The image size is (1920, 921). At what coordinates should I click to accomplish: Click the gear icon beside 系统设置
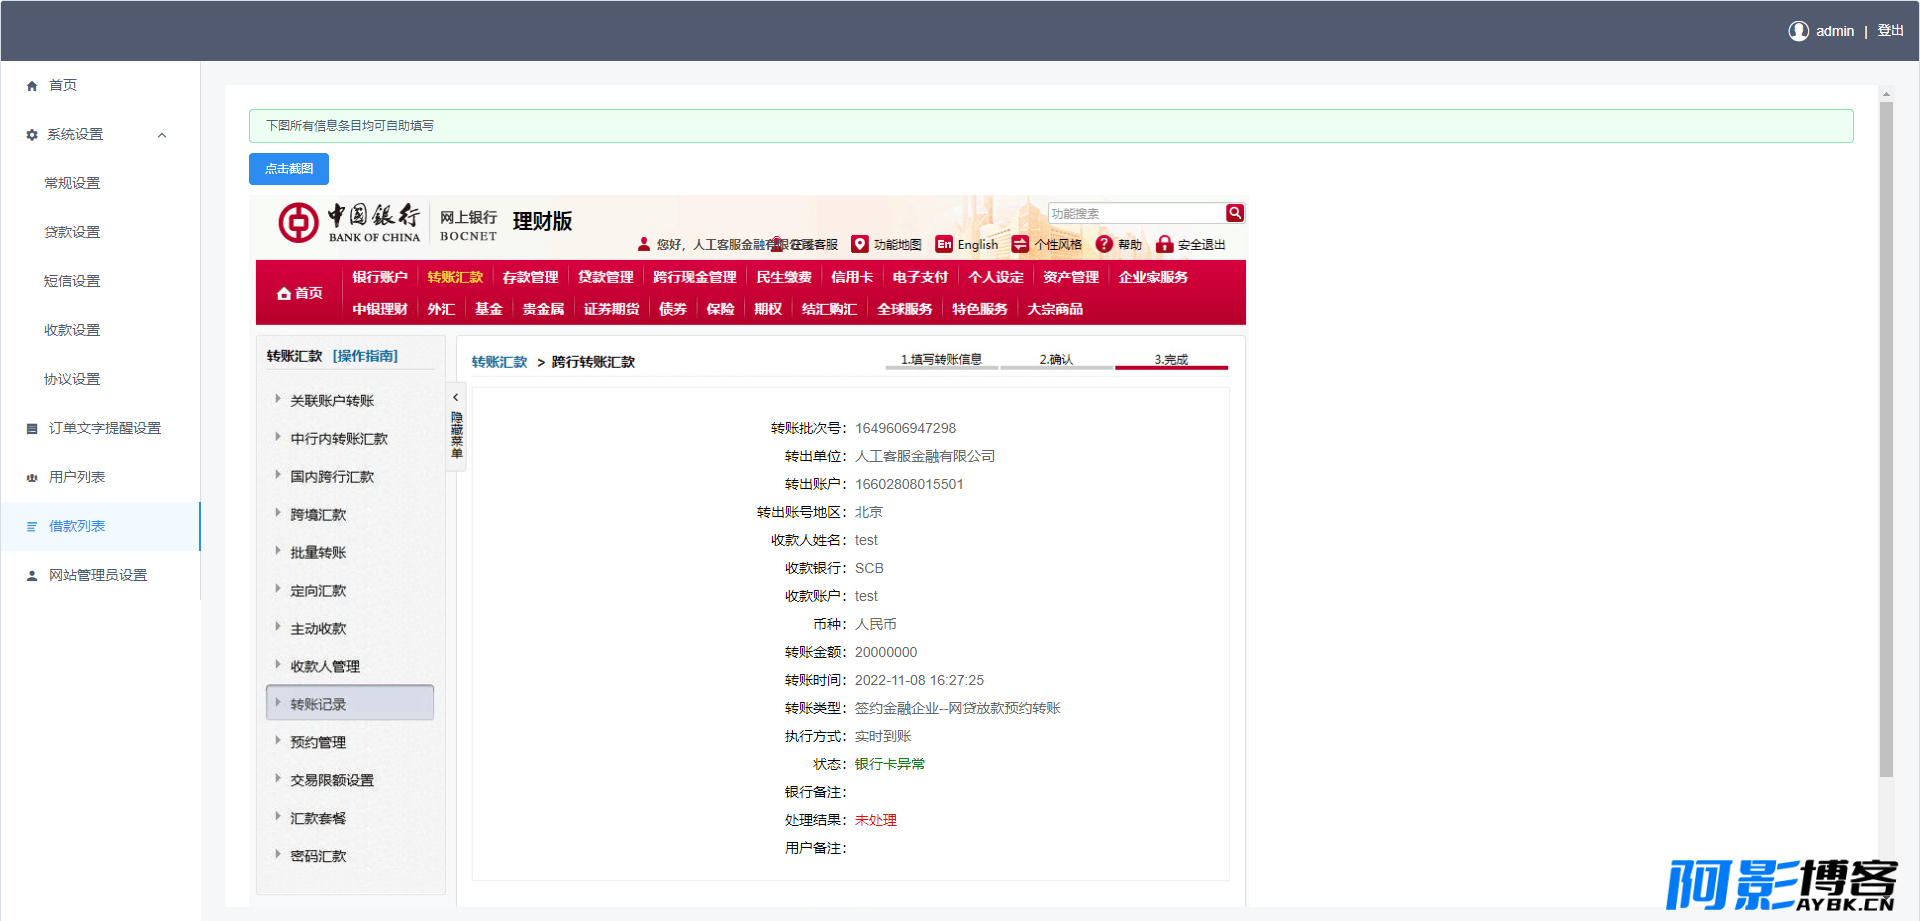coord(32,135)
